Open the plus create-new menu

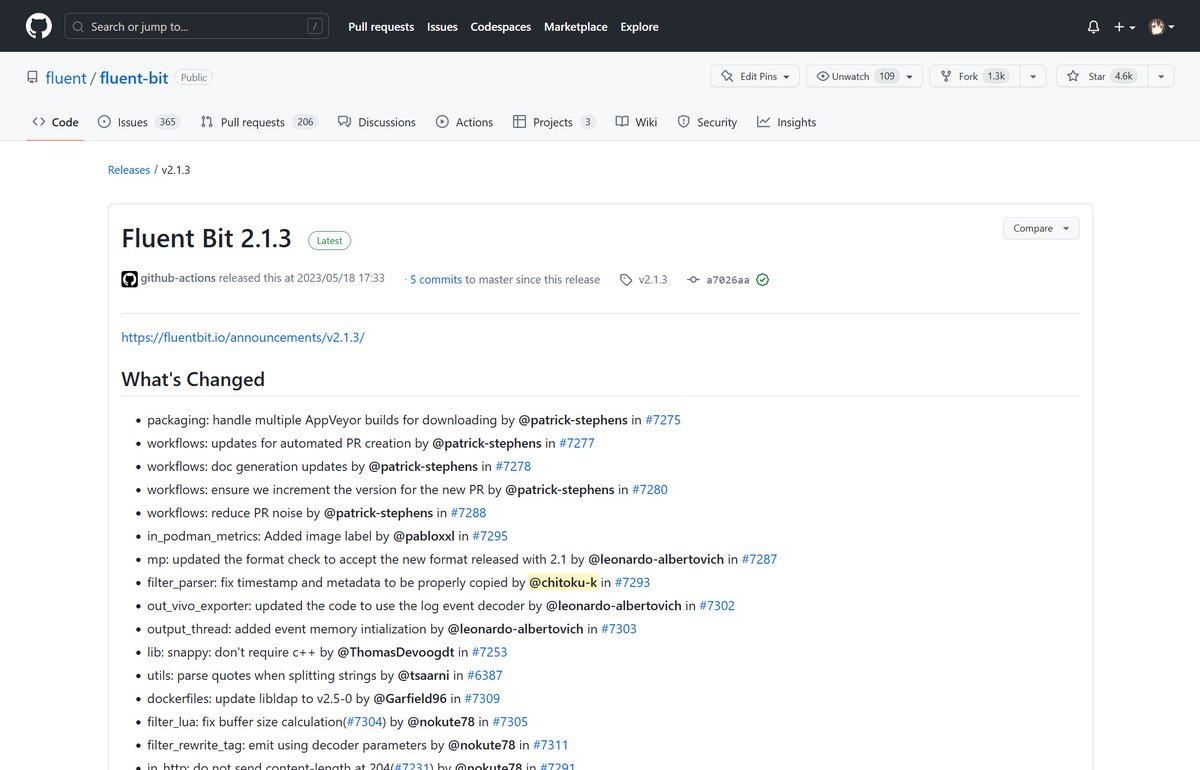(x=1125, y=27)
